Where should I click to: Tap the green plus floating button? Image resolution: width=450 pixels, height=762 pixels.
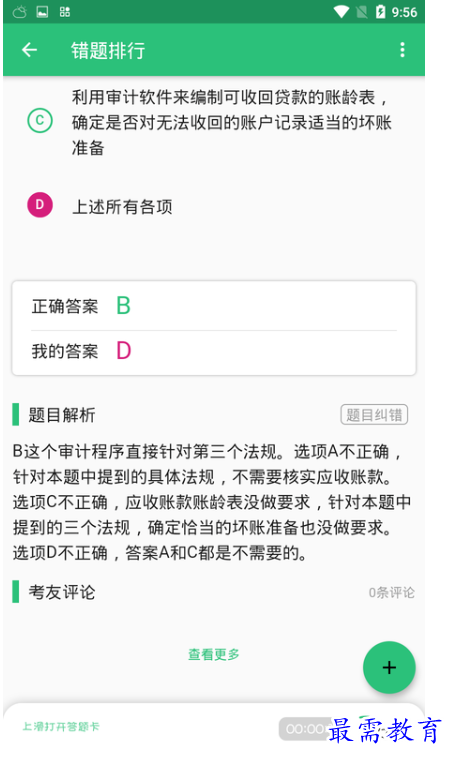pos(389,667)
